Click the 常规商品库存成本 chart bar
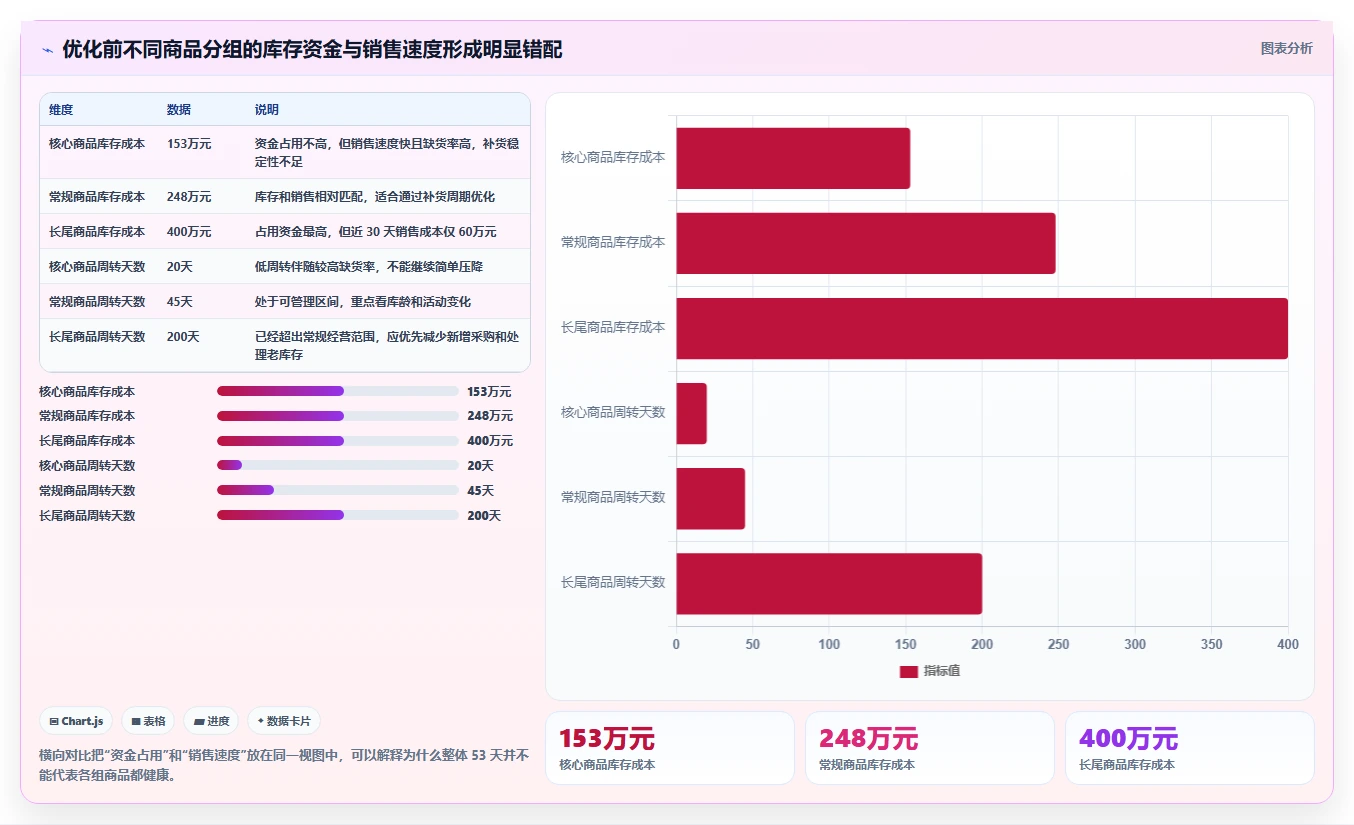Screen dimensions: 1354x825 coord(866,243)
